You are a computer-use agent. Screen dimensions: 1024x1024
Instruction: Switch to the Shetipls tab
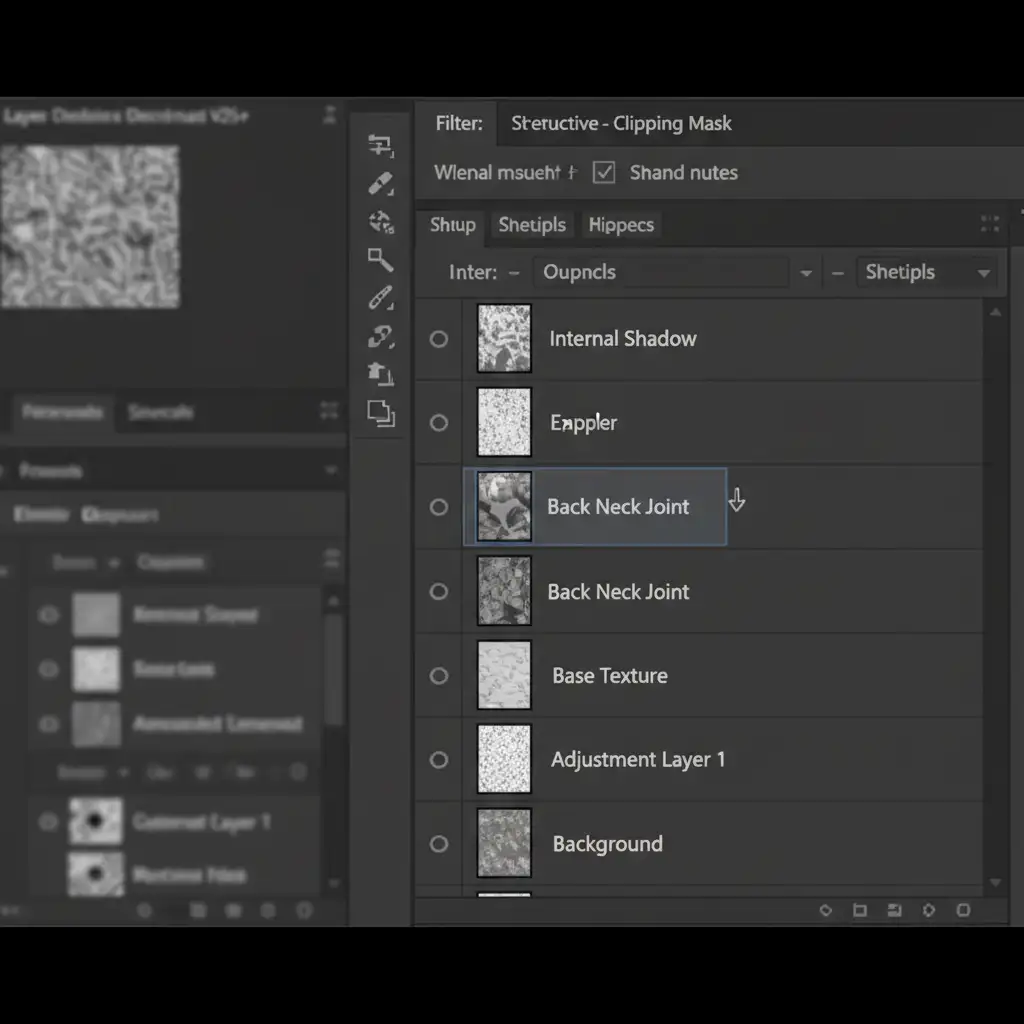click(532, 225)
